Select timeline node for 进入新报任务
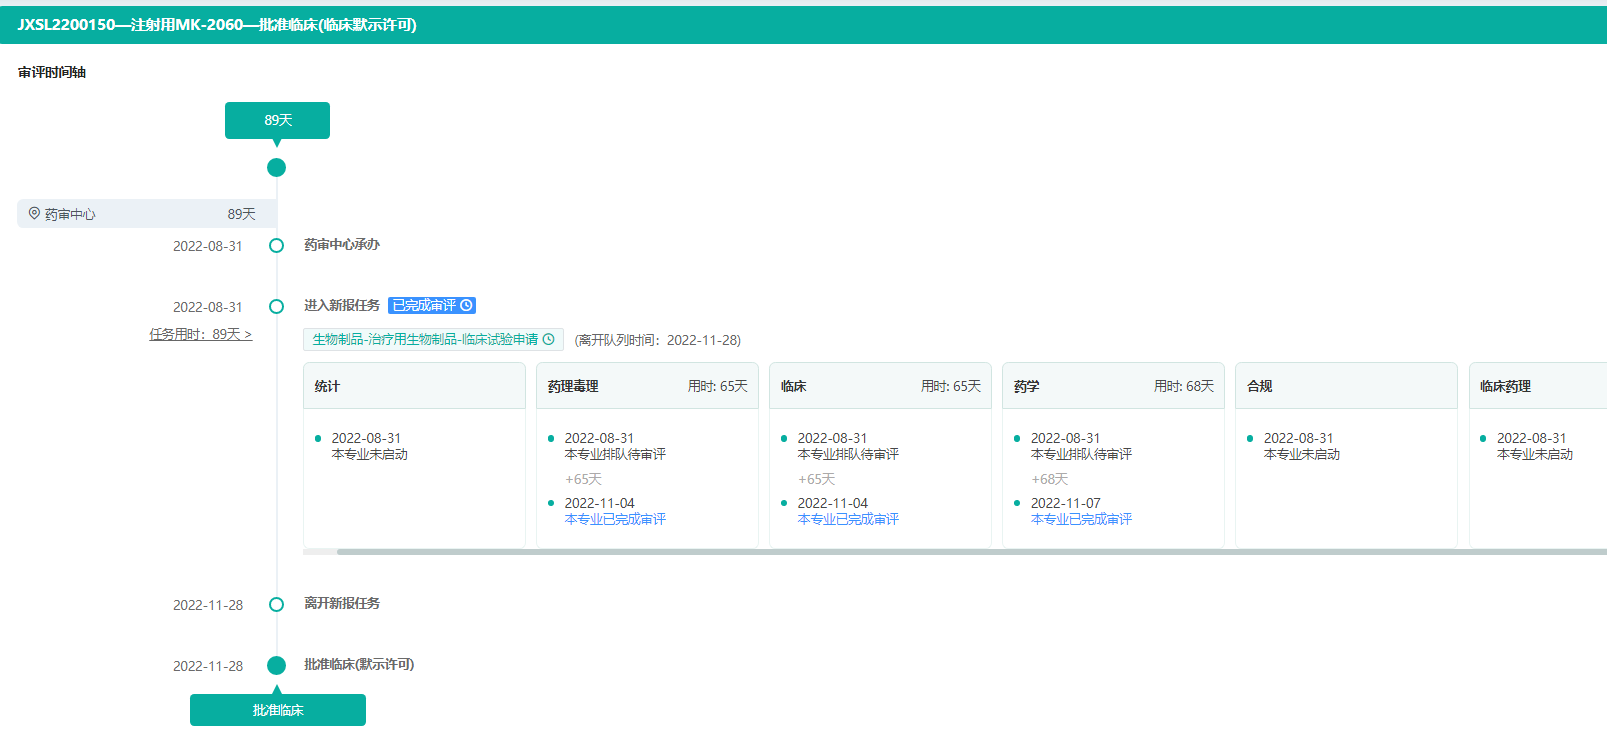The width and height of the screenshot is (1607, 744). (277, 306)
